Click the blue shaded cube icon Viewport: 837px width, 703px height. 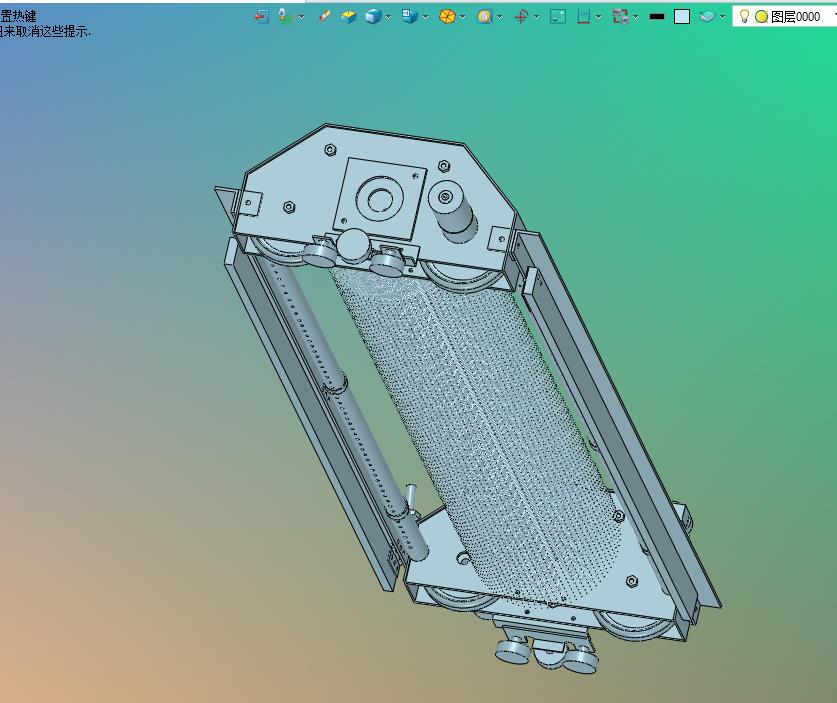tap(373, 17)
